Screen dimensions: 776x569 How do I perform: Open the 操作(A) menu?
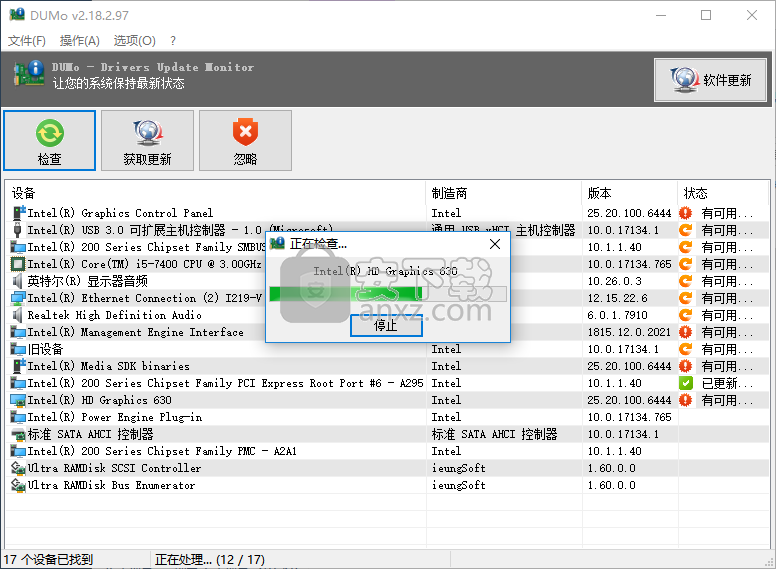tap(80, 41)
